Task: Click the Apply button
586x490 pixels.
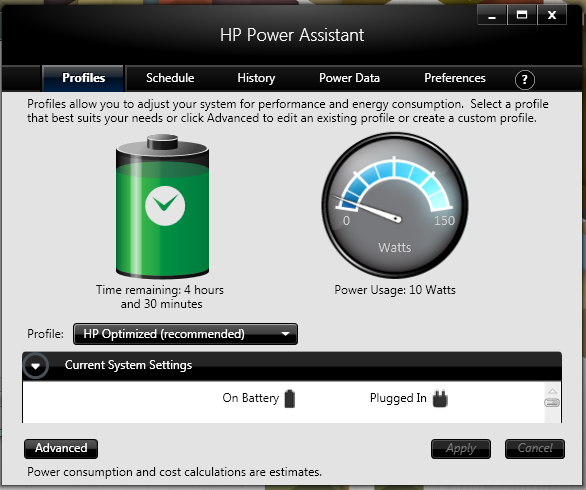Action: coord(461,448)
